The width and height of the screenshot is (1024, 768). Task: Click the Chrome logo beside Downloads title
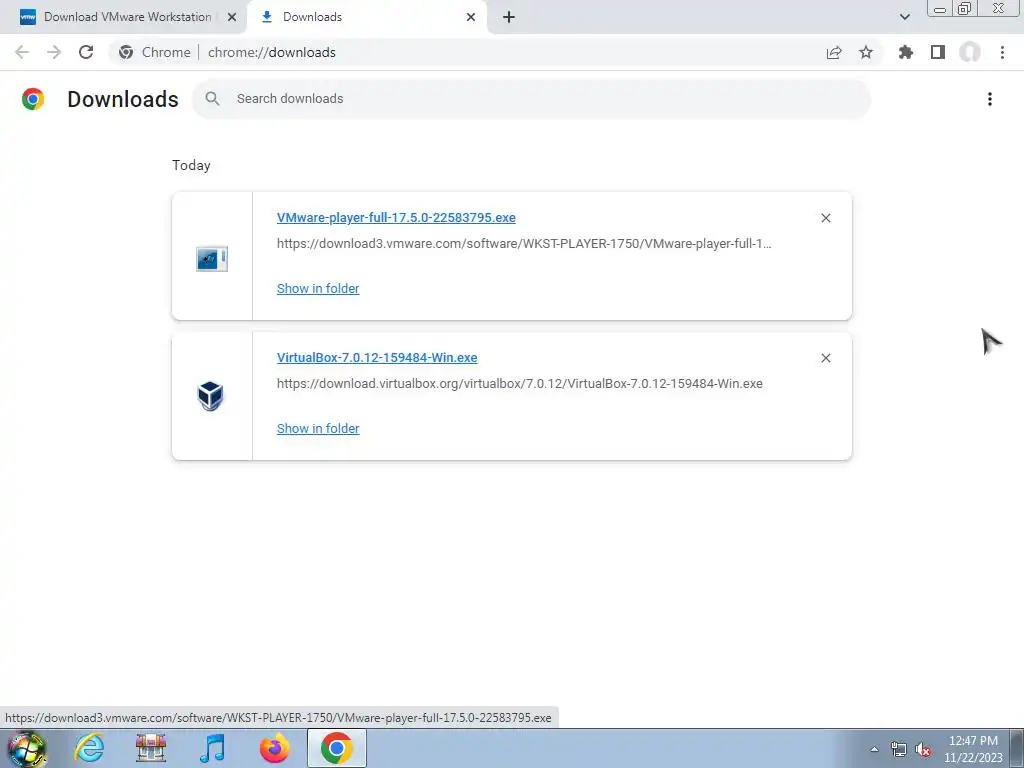pos(33,99)
